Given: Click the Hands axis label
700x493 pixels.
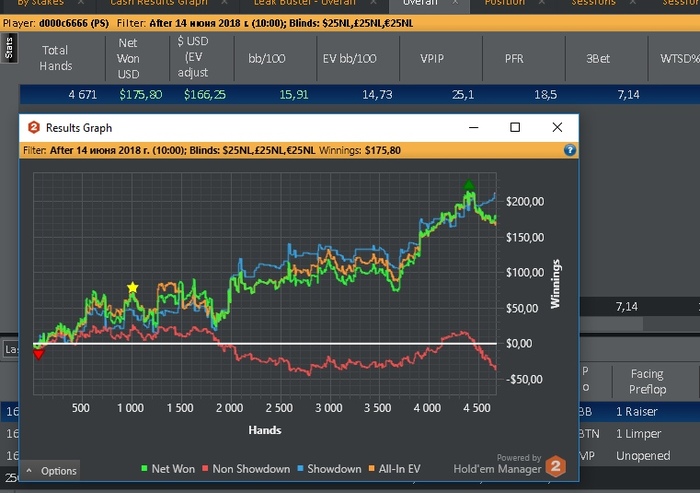Looking at the screenshot, I should click(x=265, y=430).
